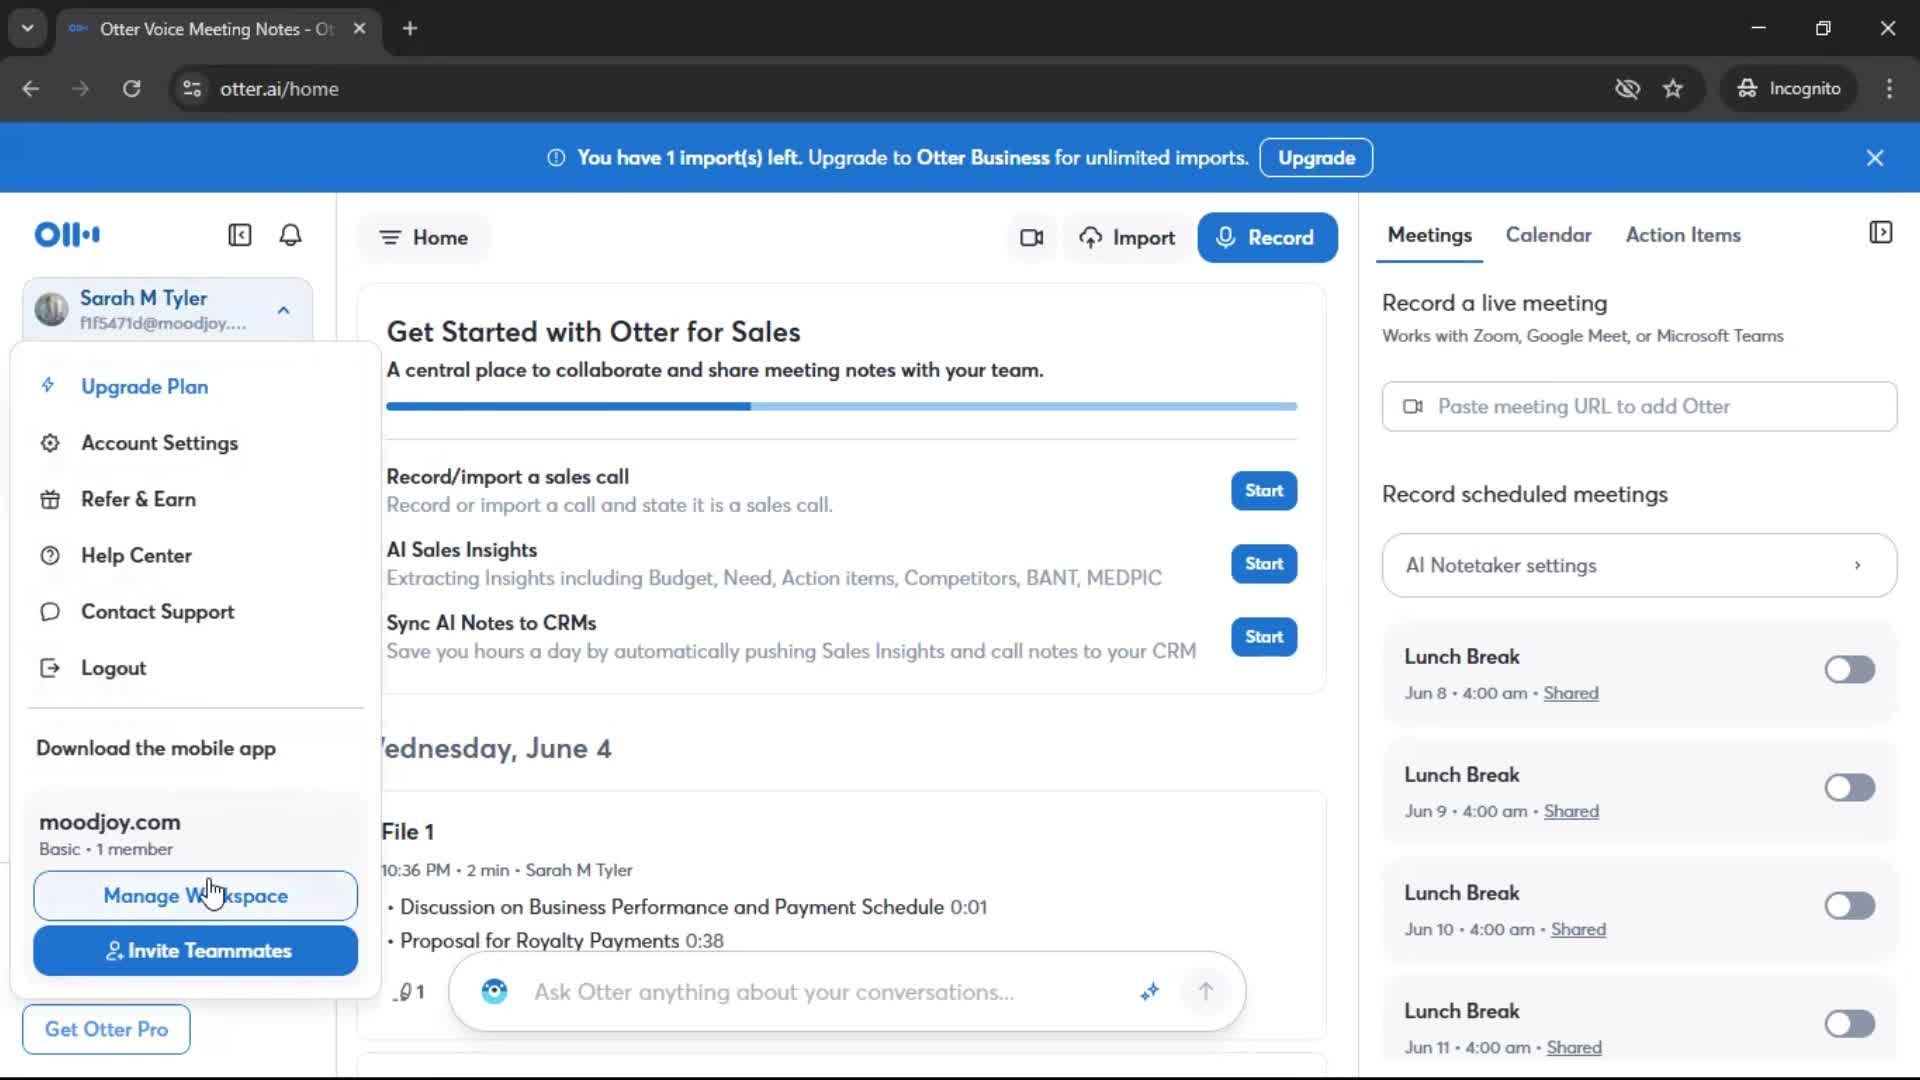Click the video camera icon beside Import
1920x1080 pixels.
[x=1031, y=238]
